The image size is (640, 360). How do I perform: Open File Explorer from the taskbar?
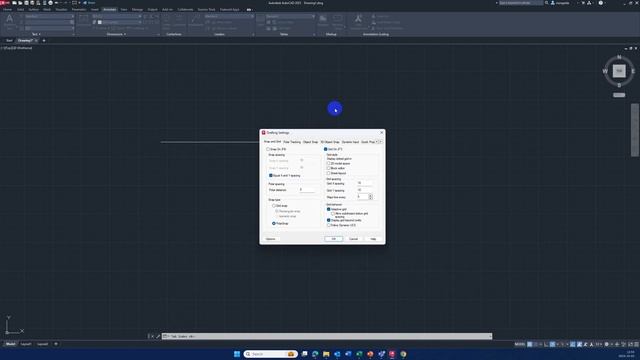326,354
